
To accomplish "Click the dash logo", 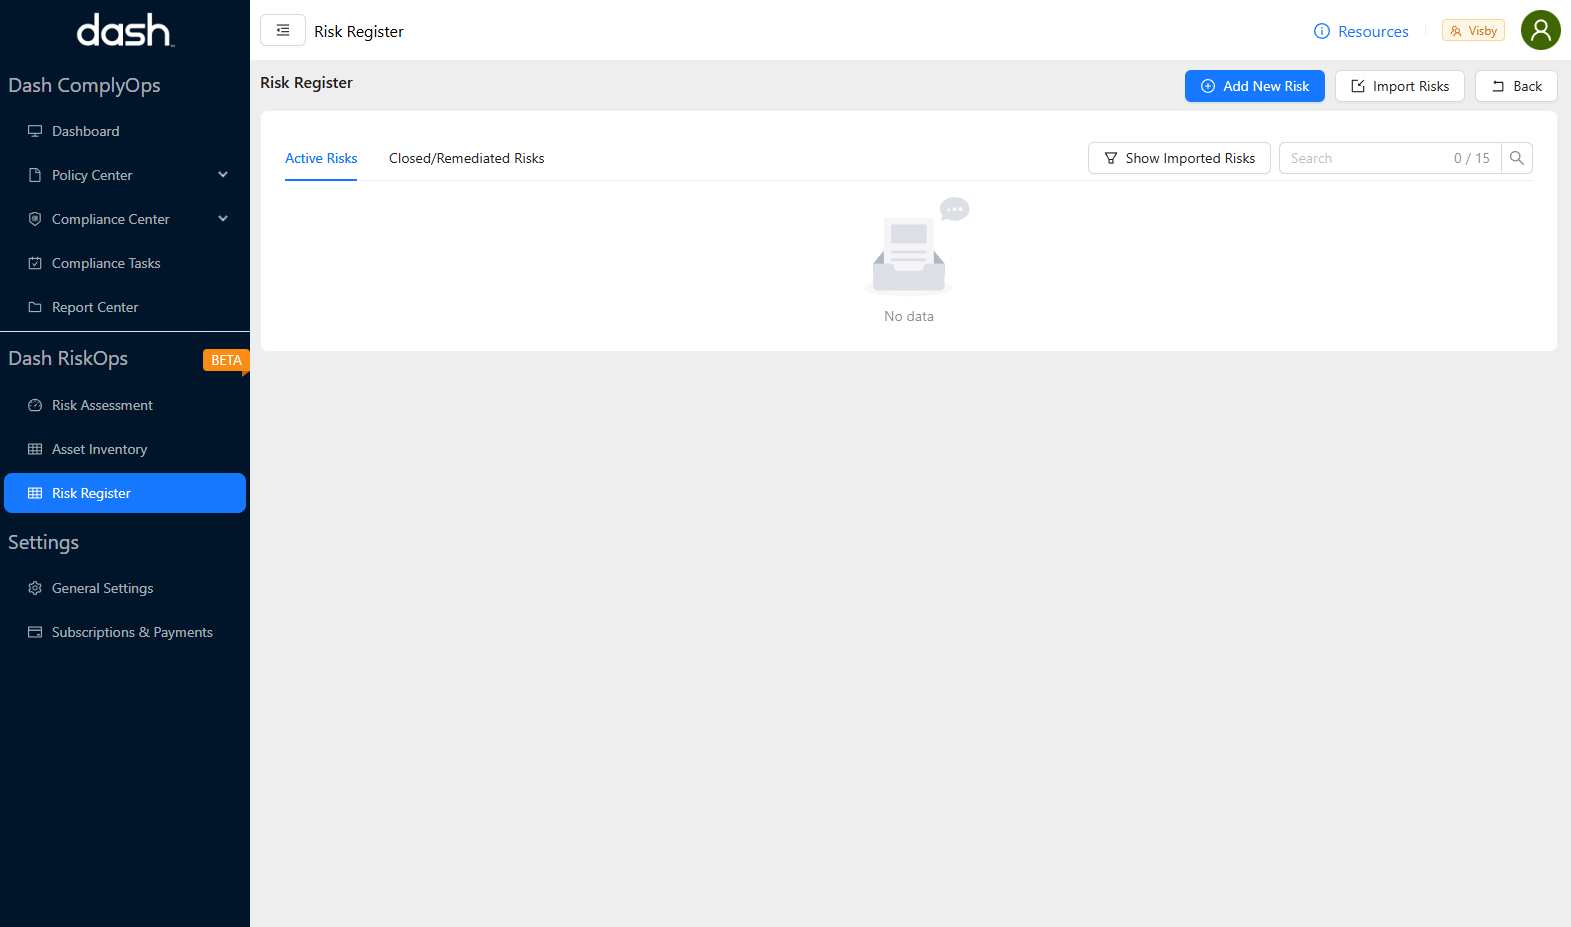I will [x=125, y=31].
